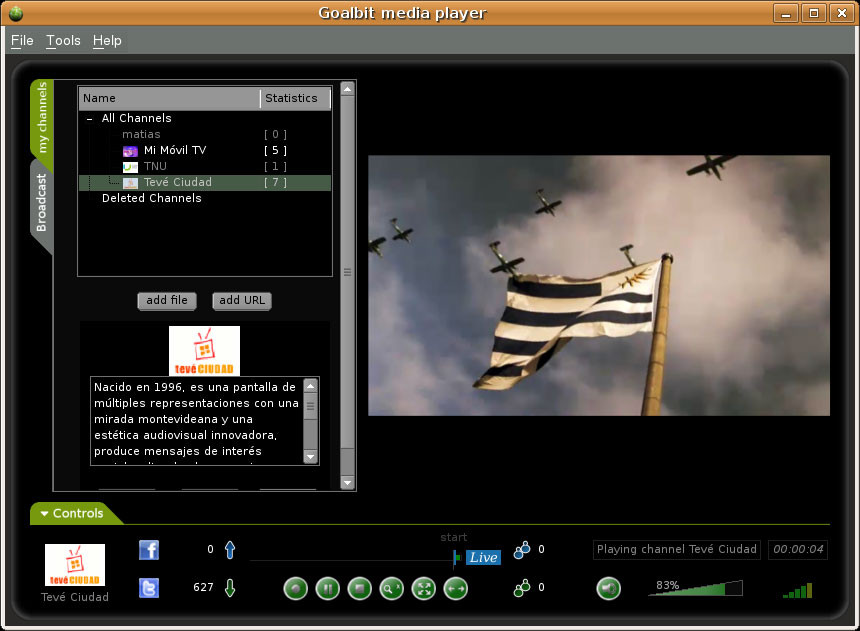This screenshot has width=860, height=631.
Task: Stop playback with the stop button
Action: (x=359, y=589)
